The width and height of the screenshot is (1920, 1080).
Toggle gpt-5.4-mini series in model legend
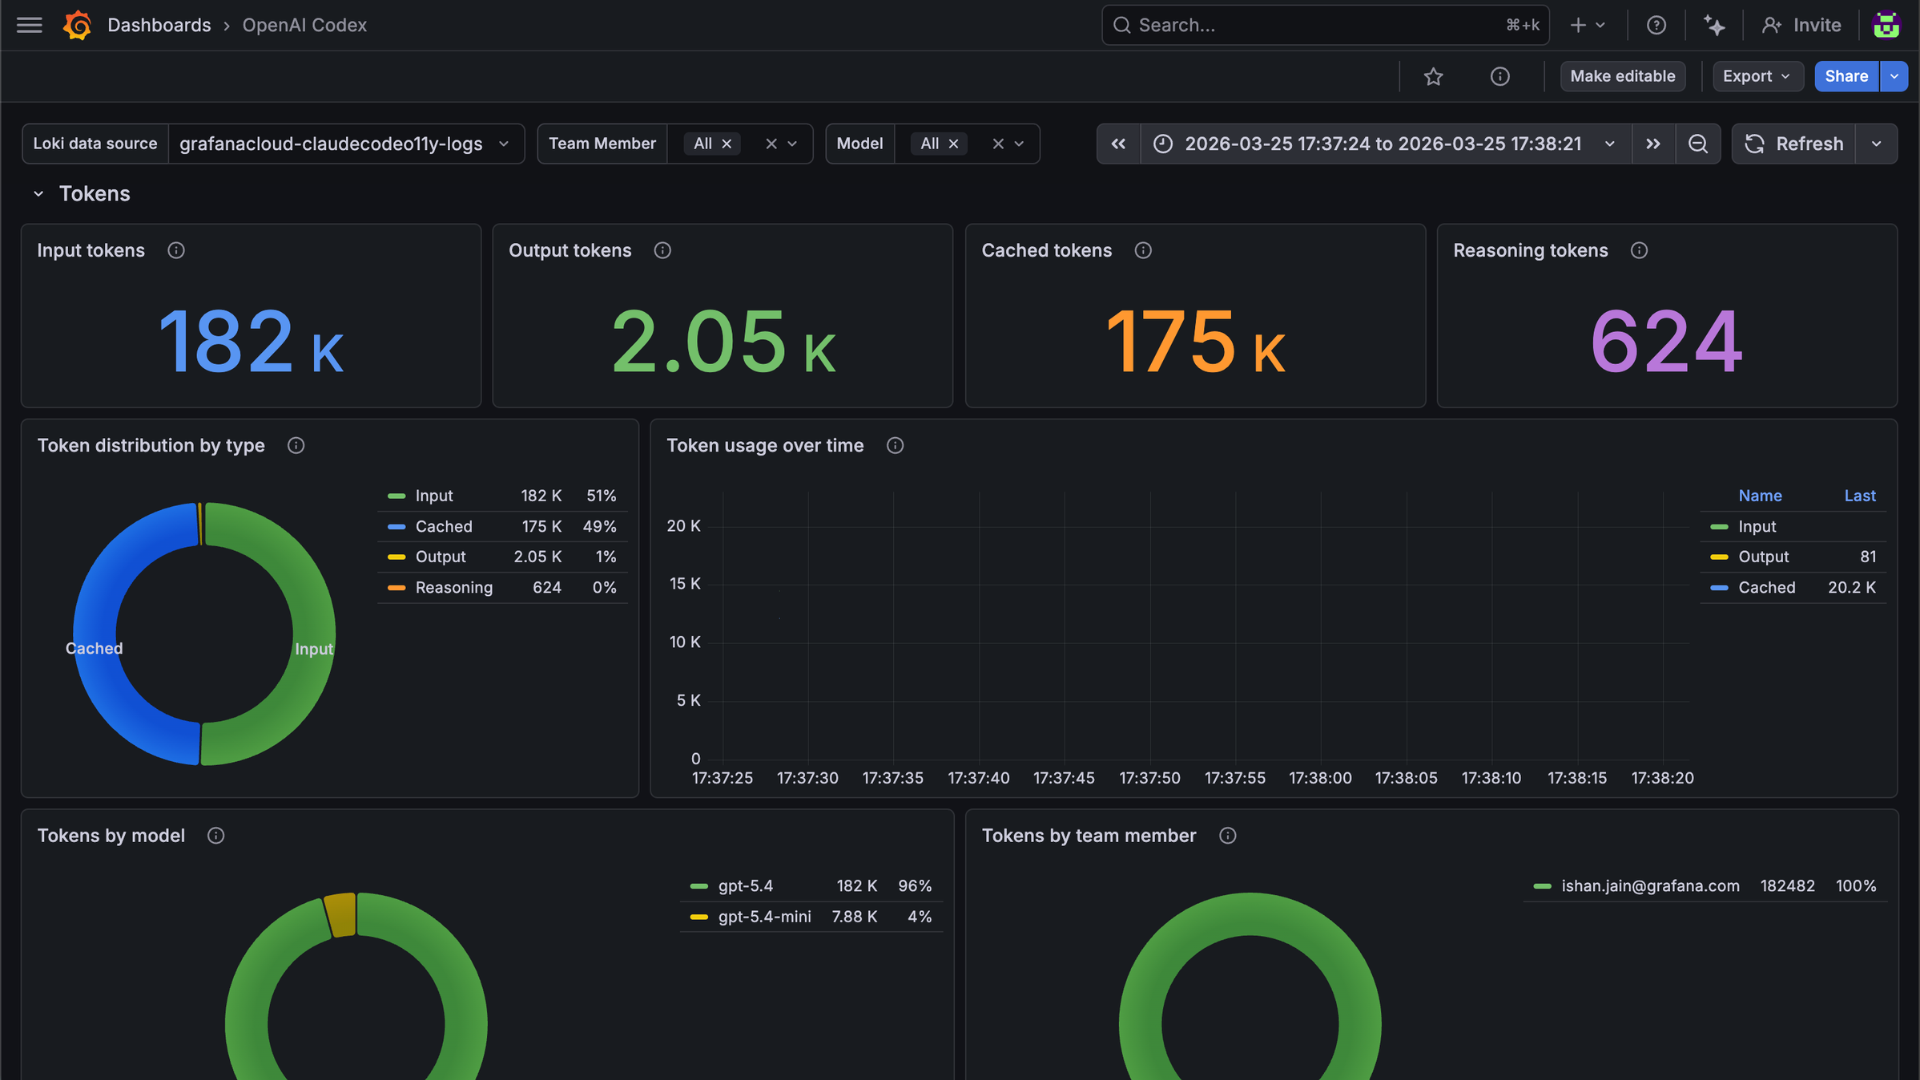click(764, 917)
